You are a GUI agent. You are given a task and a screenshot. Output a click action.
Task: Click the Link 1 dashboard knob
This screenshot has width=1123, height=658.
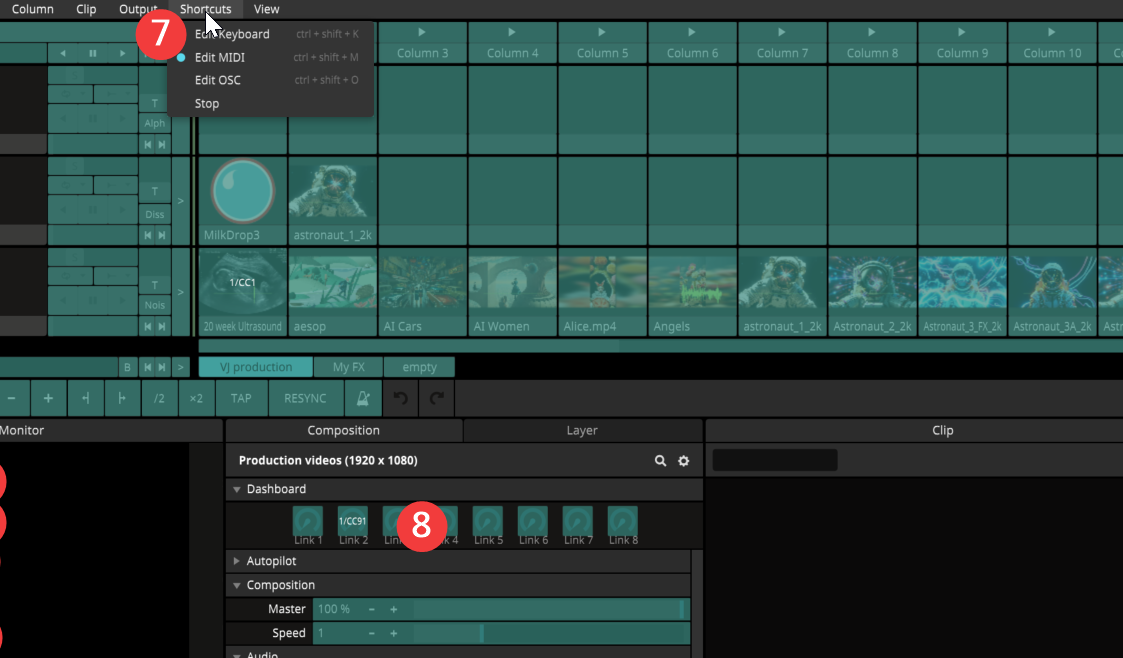[307, 521]
